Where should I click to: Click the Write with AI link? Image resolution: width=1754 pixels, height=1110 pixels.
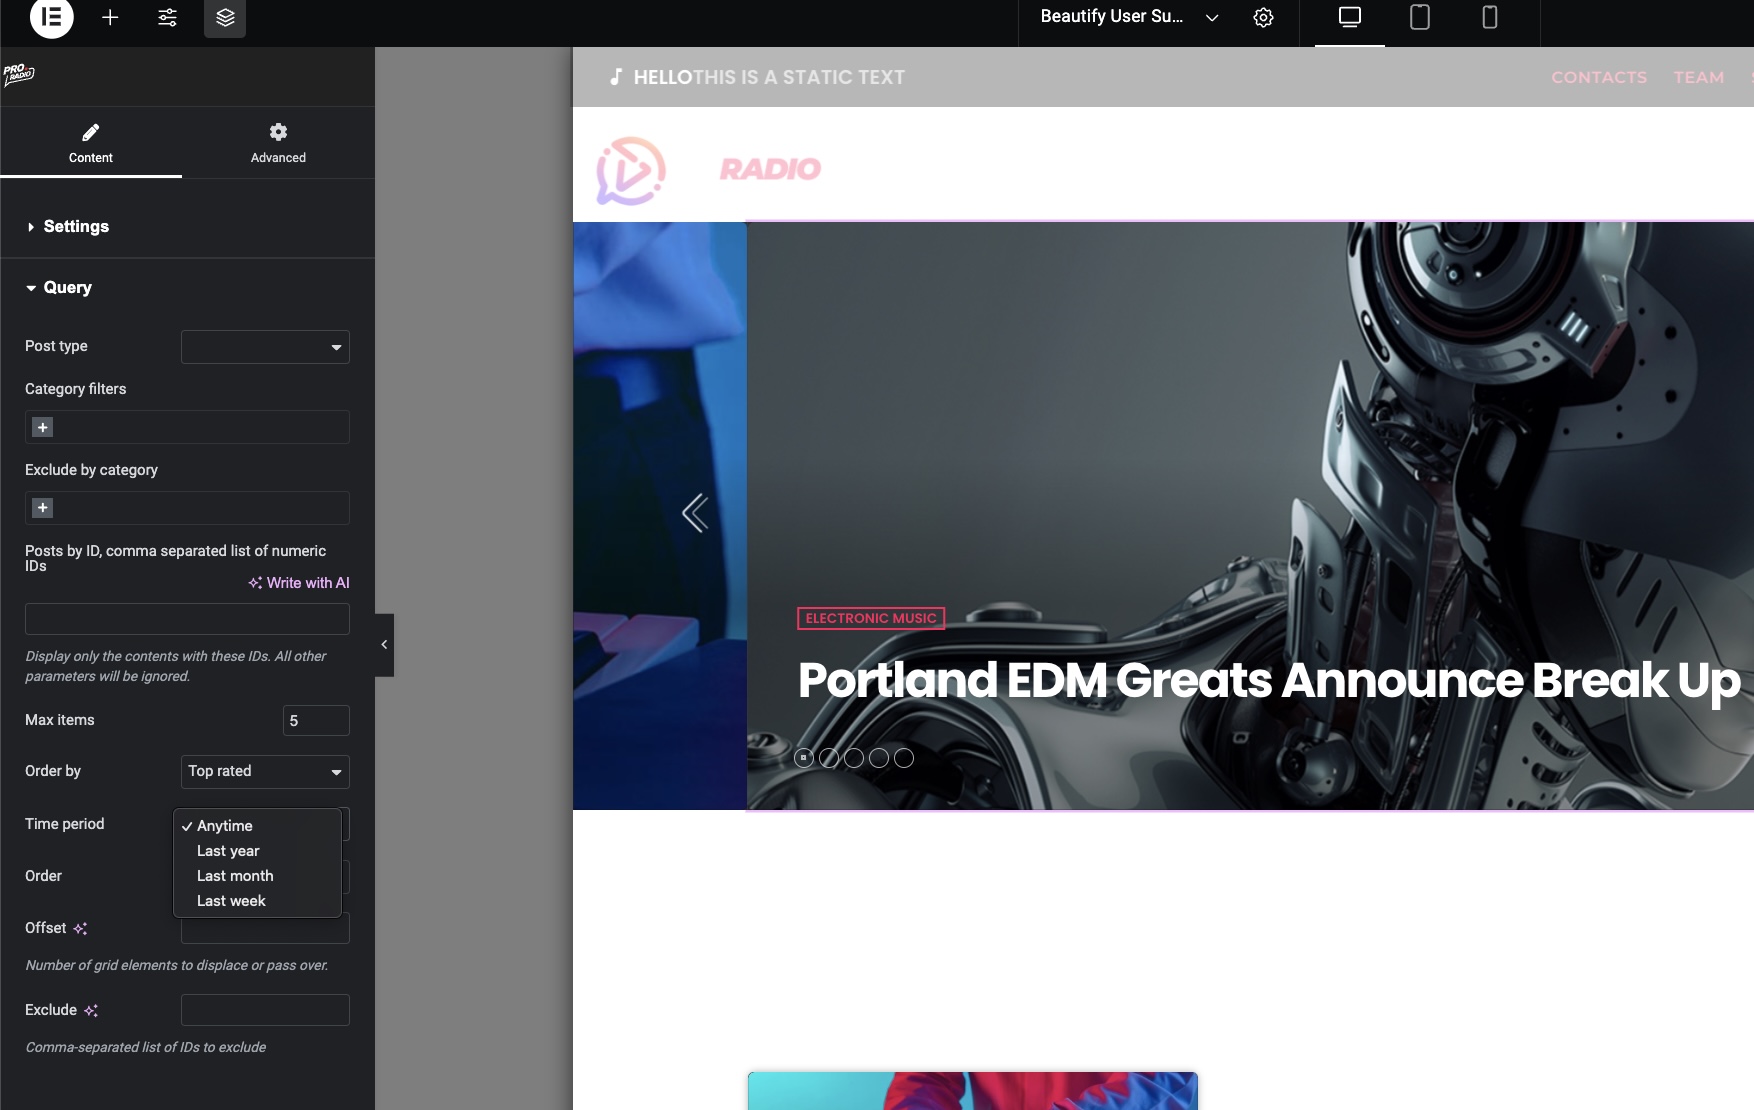coord(299,583)
